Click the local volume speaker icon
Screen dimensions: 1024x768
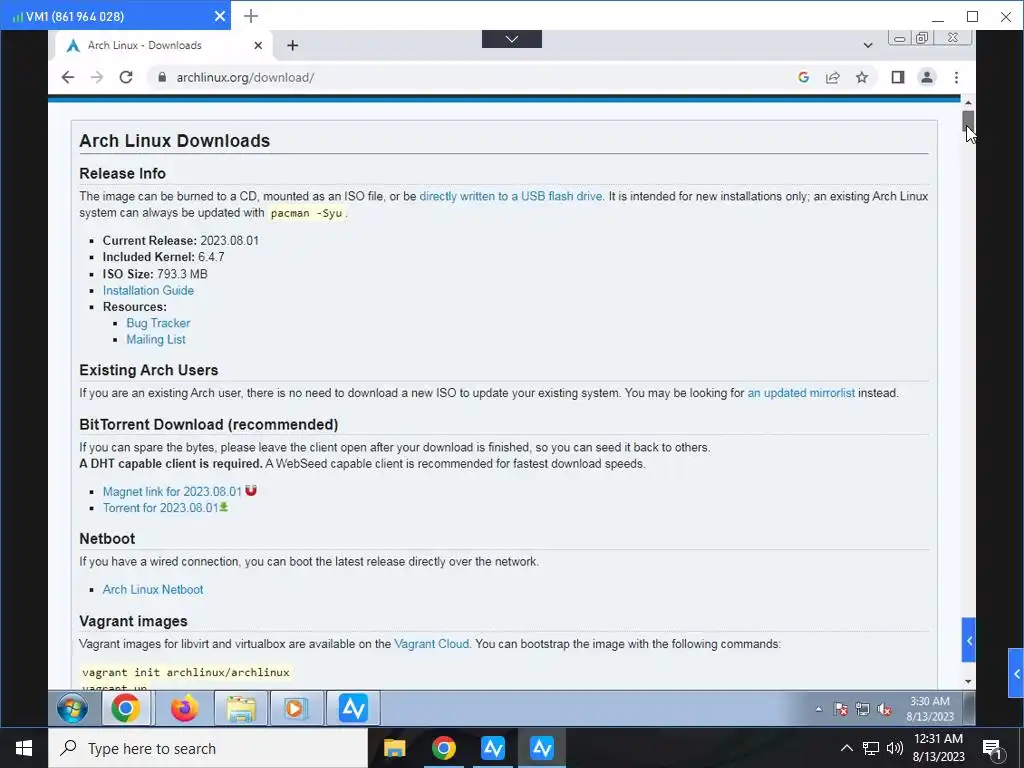point(895,748)
